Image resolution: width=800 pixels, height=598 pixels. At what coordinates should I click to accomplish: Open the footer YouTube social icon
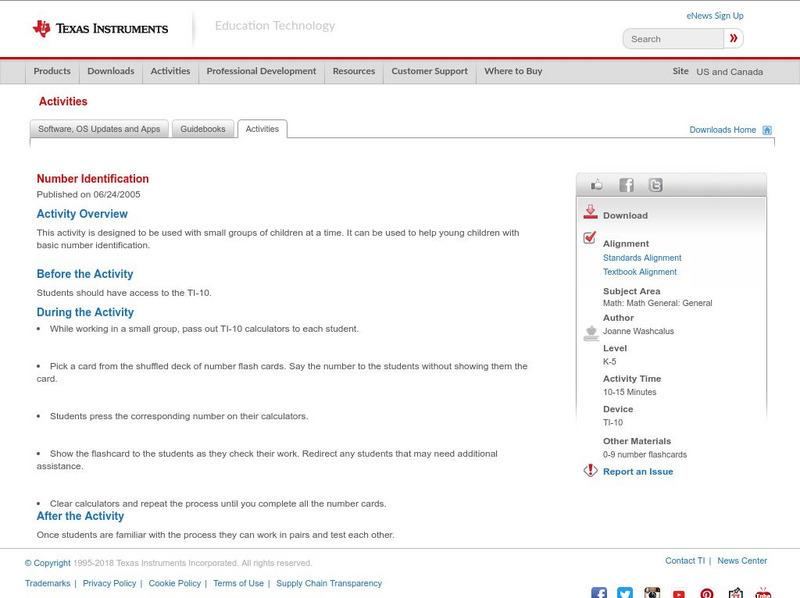[679, 593]
